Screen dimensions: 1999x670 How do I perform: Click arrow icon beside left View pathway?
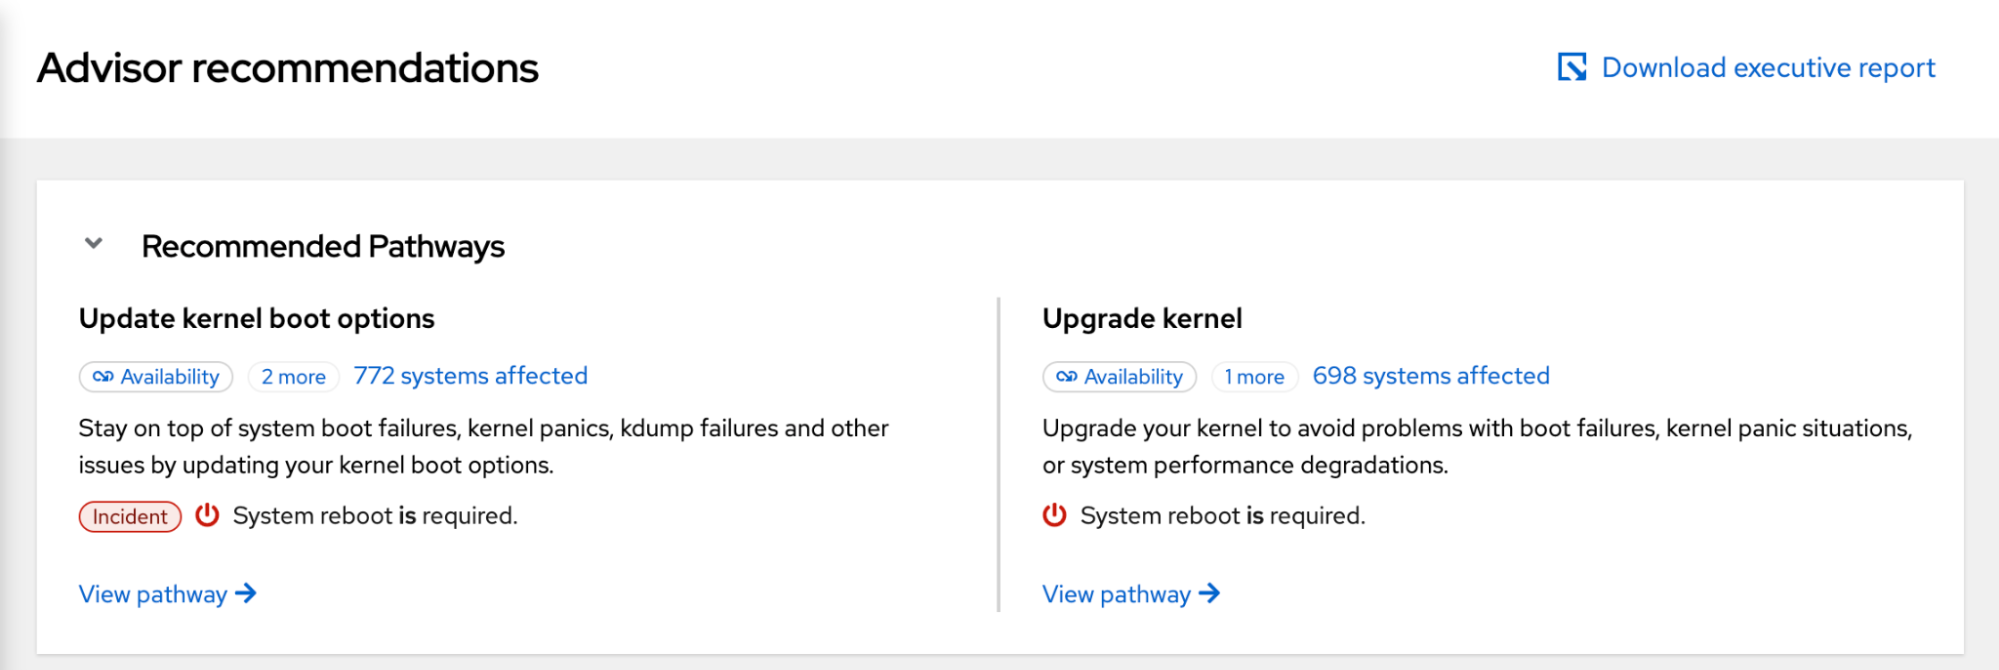[x=246, y=594]
